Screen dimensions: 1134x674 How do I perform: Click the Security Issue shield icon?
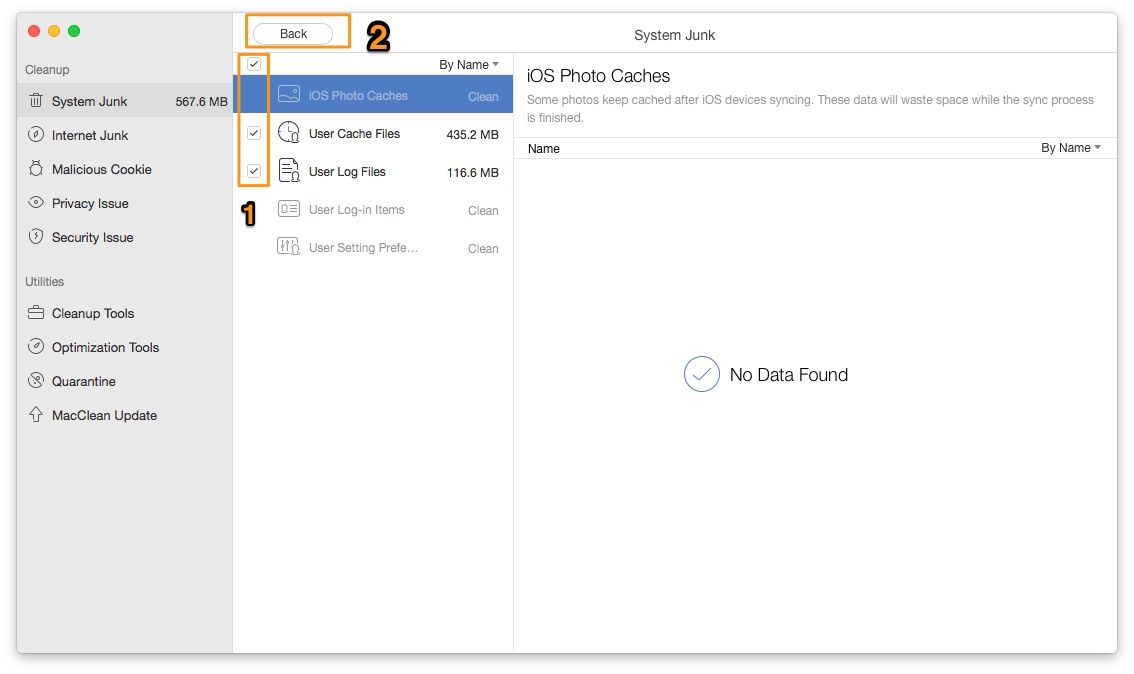pos(36,236)
